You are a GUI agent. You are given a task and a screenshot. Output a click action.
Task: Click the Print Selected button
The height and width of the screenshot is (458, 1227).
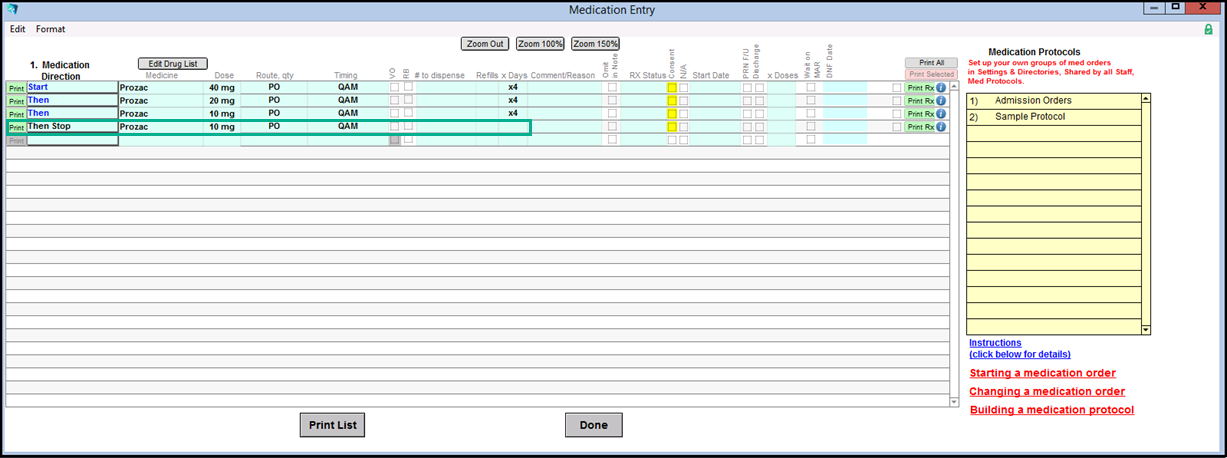click(x=931, y=74)
